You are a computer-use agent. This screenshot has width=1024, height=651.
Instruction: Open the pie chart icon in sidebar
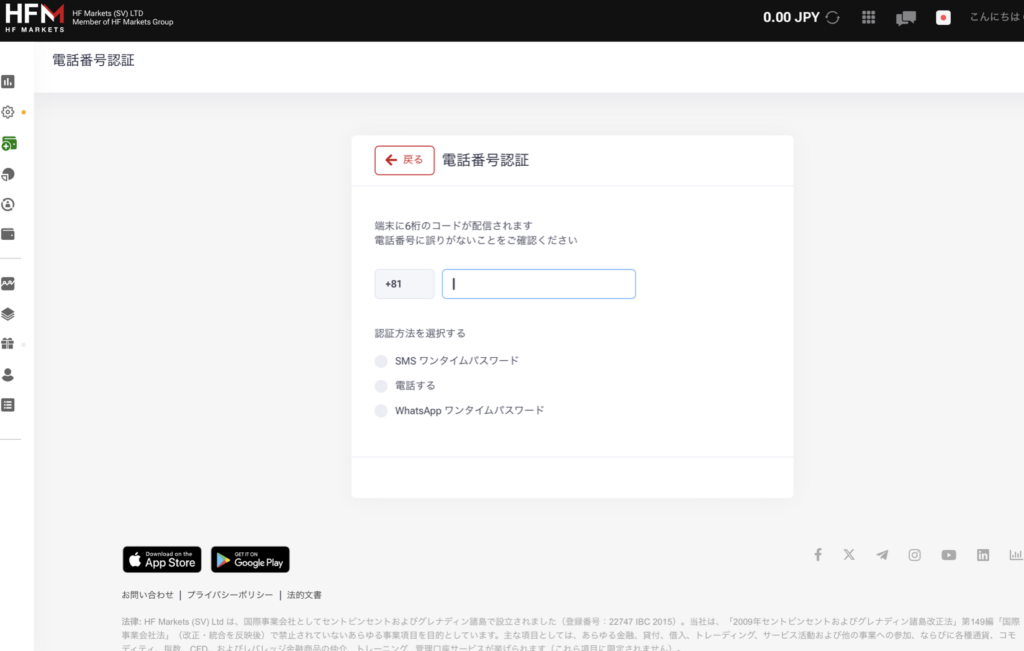[8, 174]
